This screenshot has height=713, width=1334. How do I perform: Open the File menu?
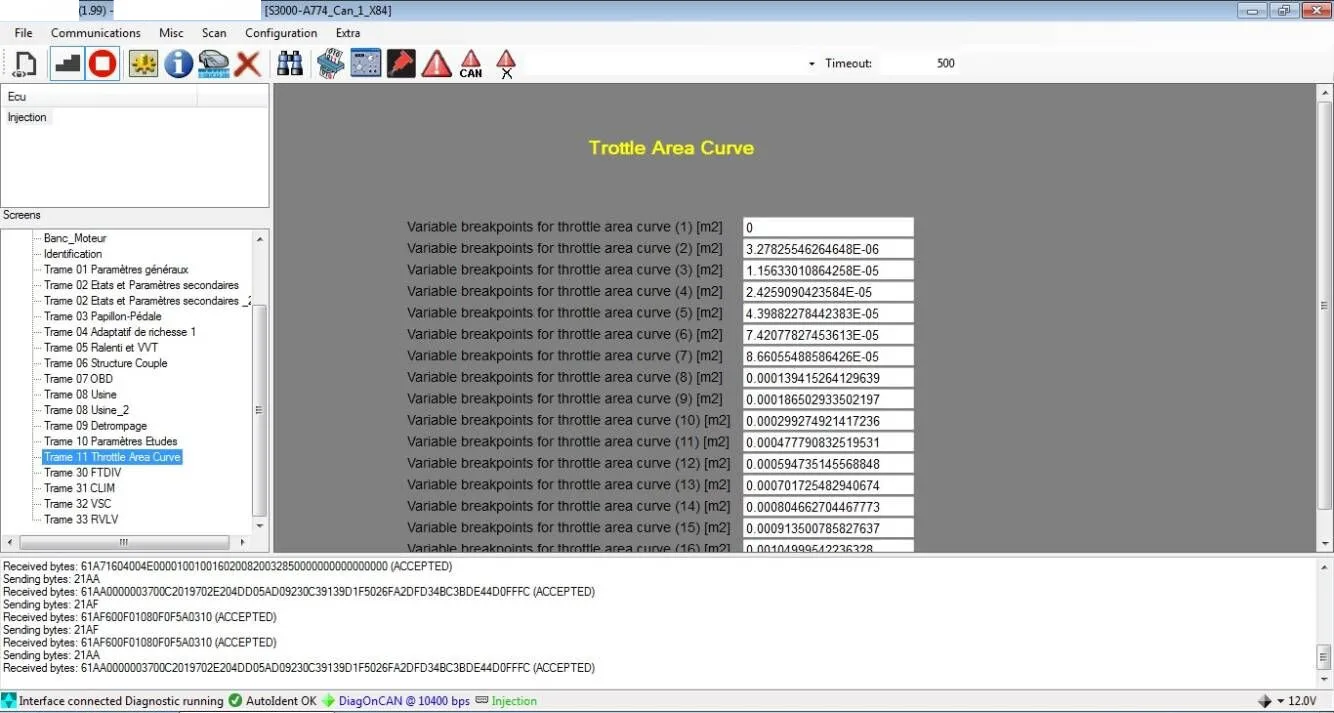point(23,33)
